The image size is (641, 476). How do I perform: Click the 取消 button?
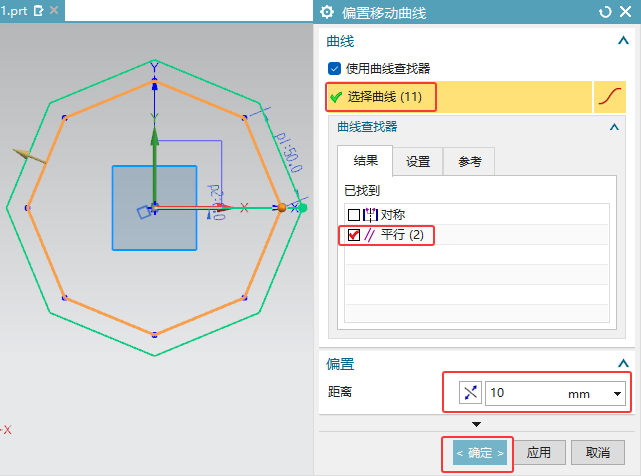point(598,453)
